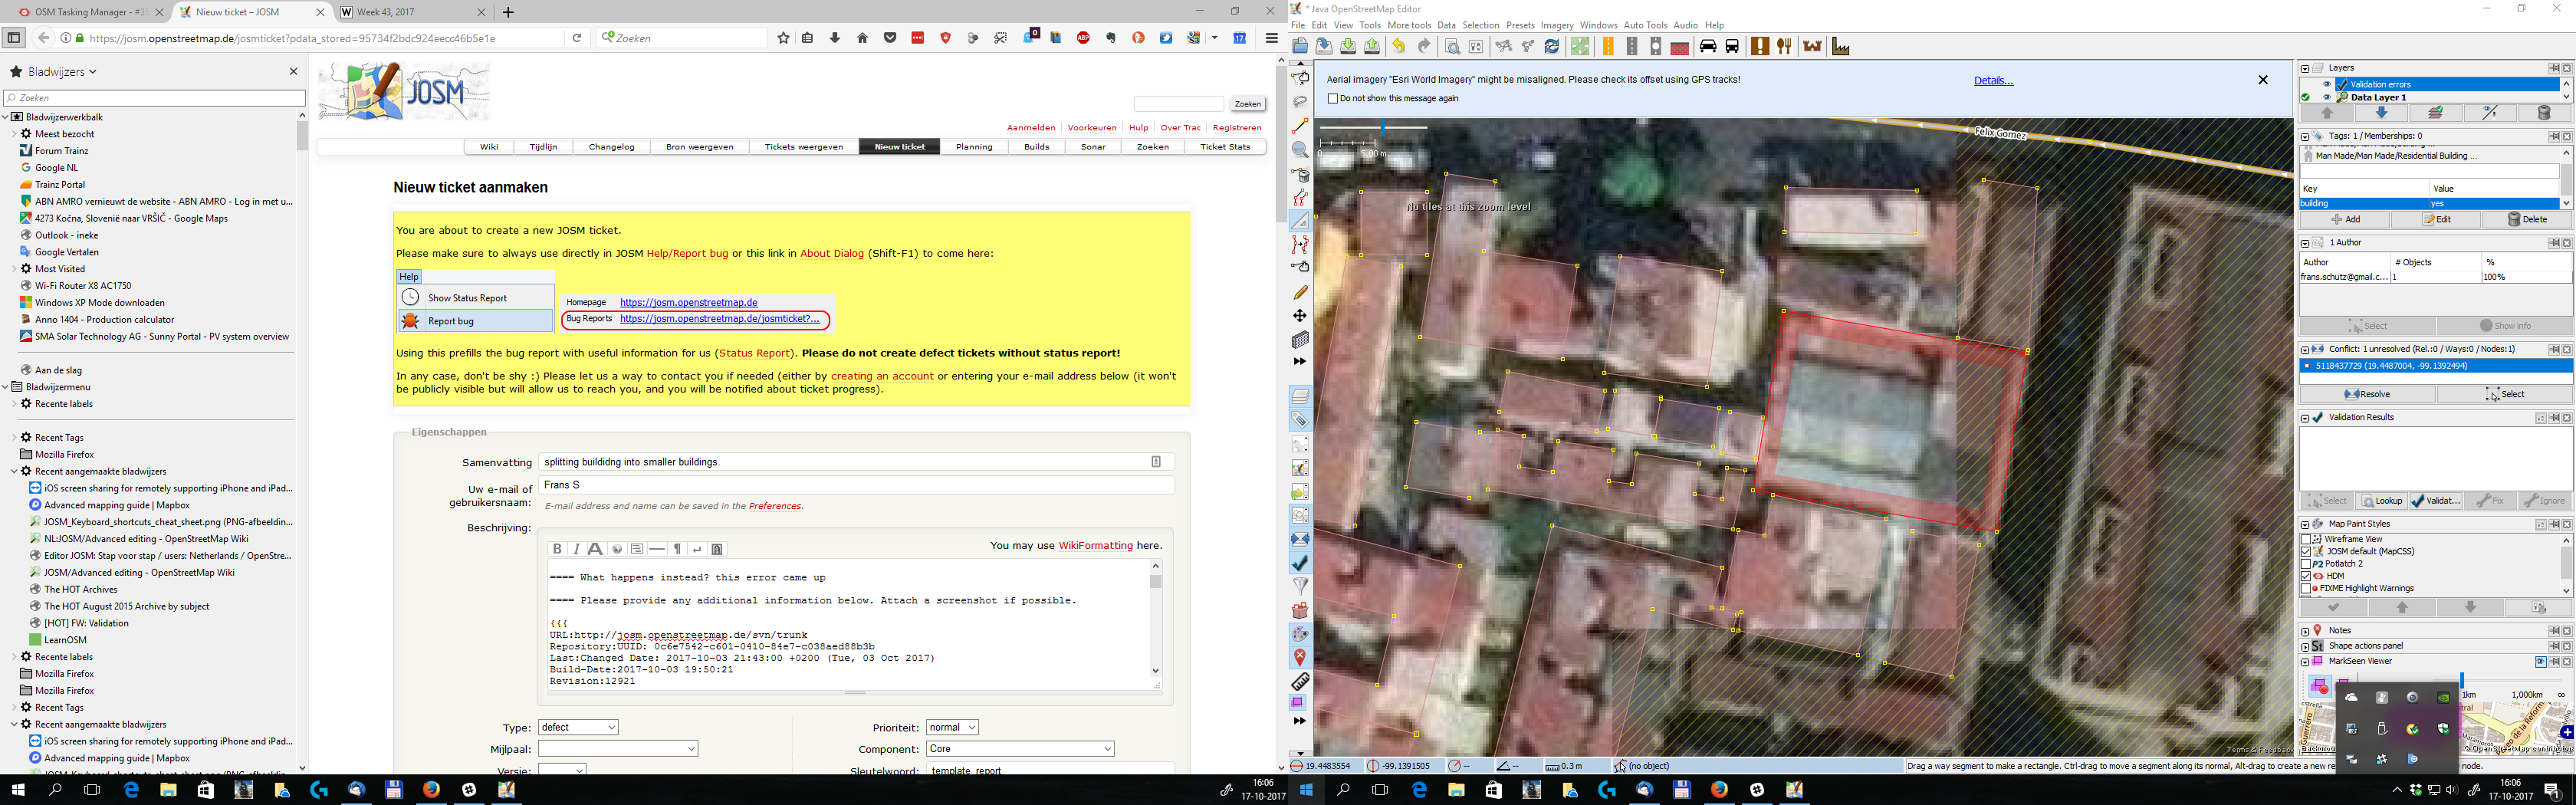Switch to Week 43, 2017 browser tab

[412, 12]
